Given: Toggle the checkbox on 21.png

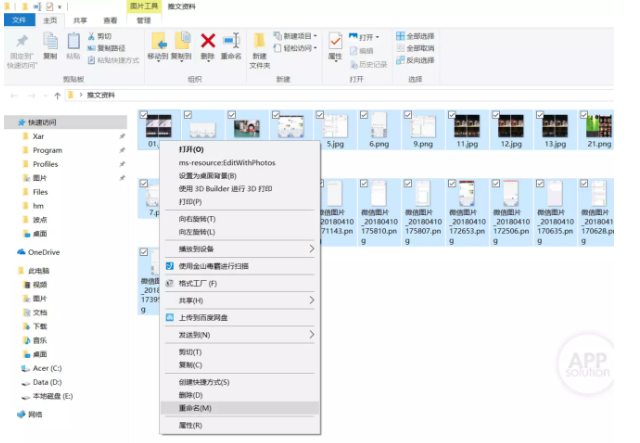Looking at the screenshot, I should [585, 115].
